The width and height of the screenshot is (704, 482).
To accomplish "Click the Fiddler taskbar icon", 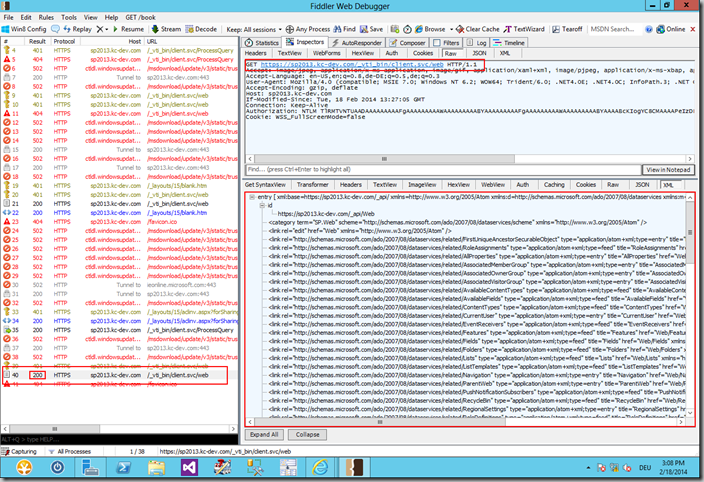I will coord(354,468).
